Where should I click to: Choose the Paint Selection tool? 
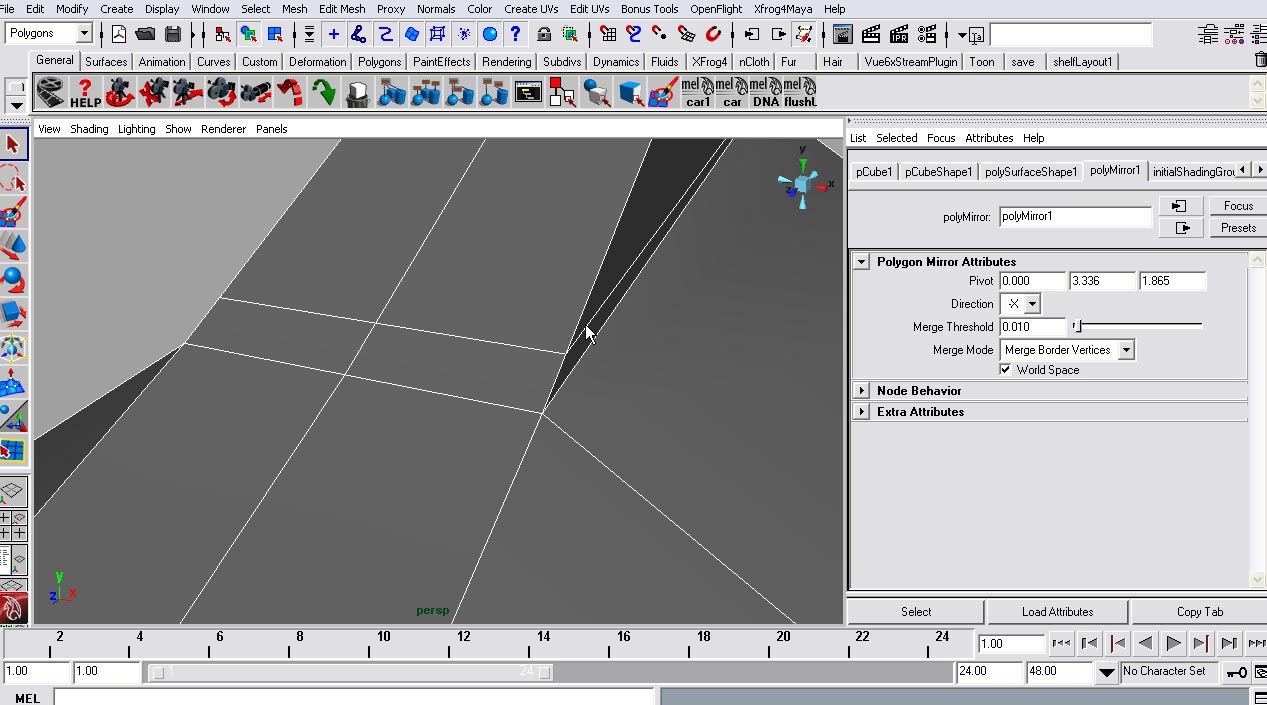pyautogui.click(x=13, y=213)
